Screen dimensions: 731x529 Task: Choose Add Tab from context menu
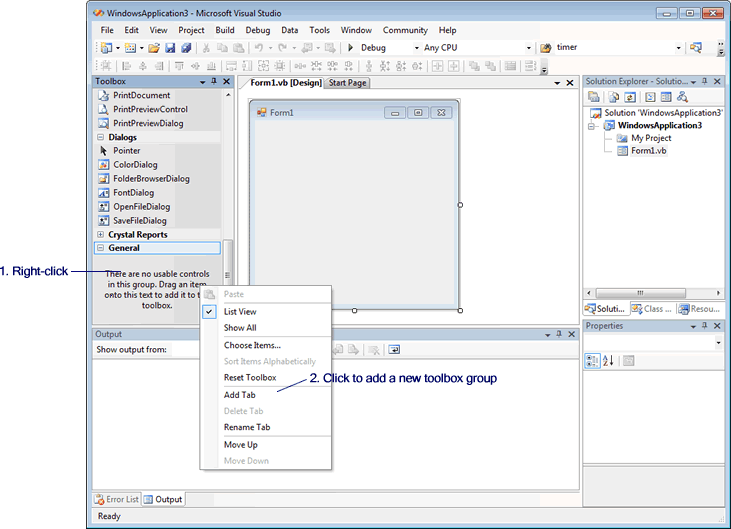[x=239, y=395]
